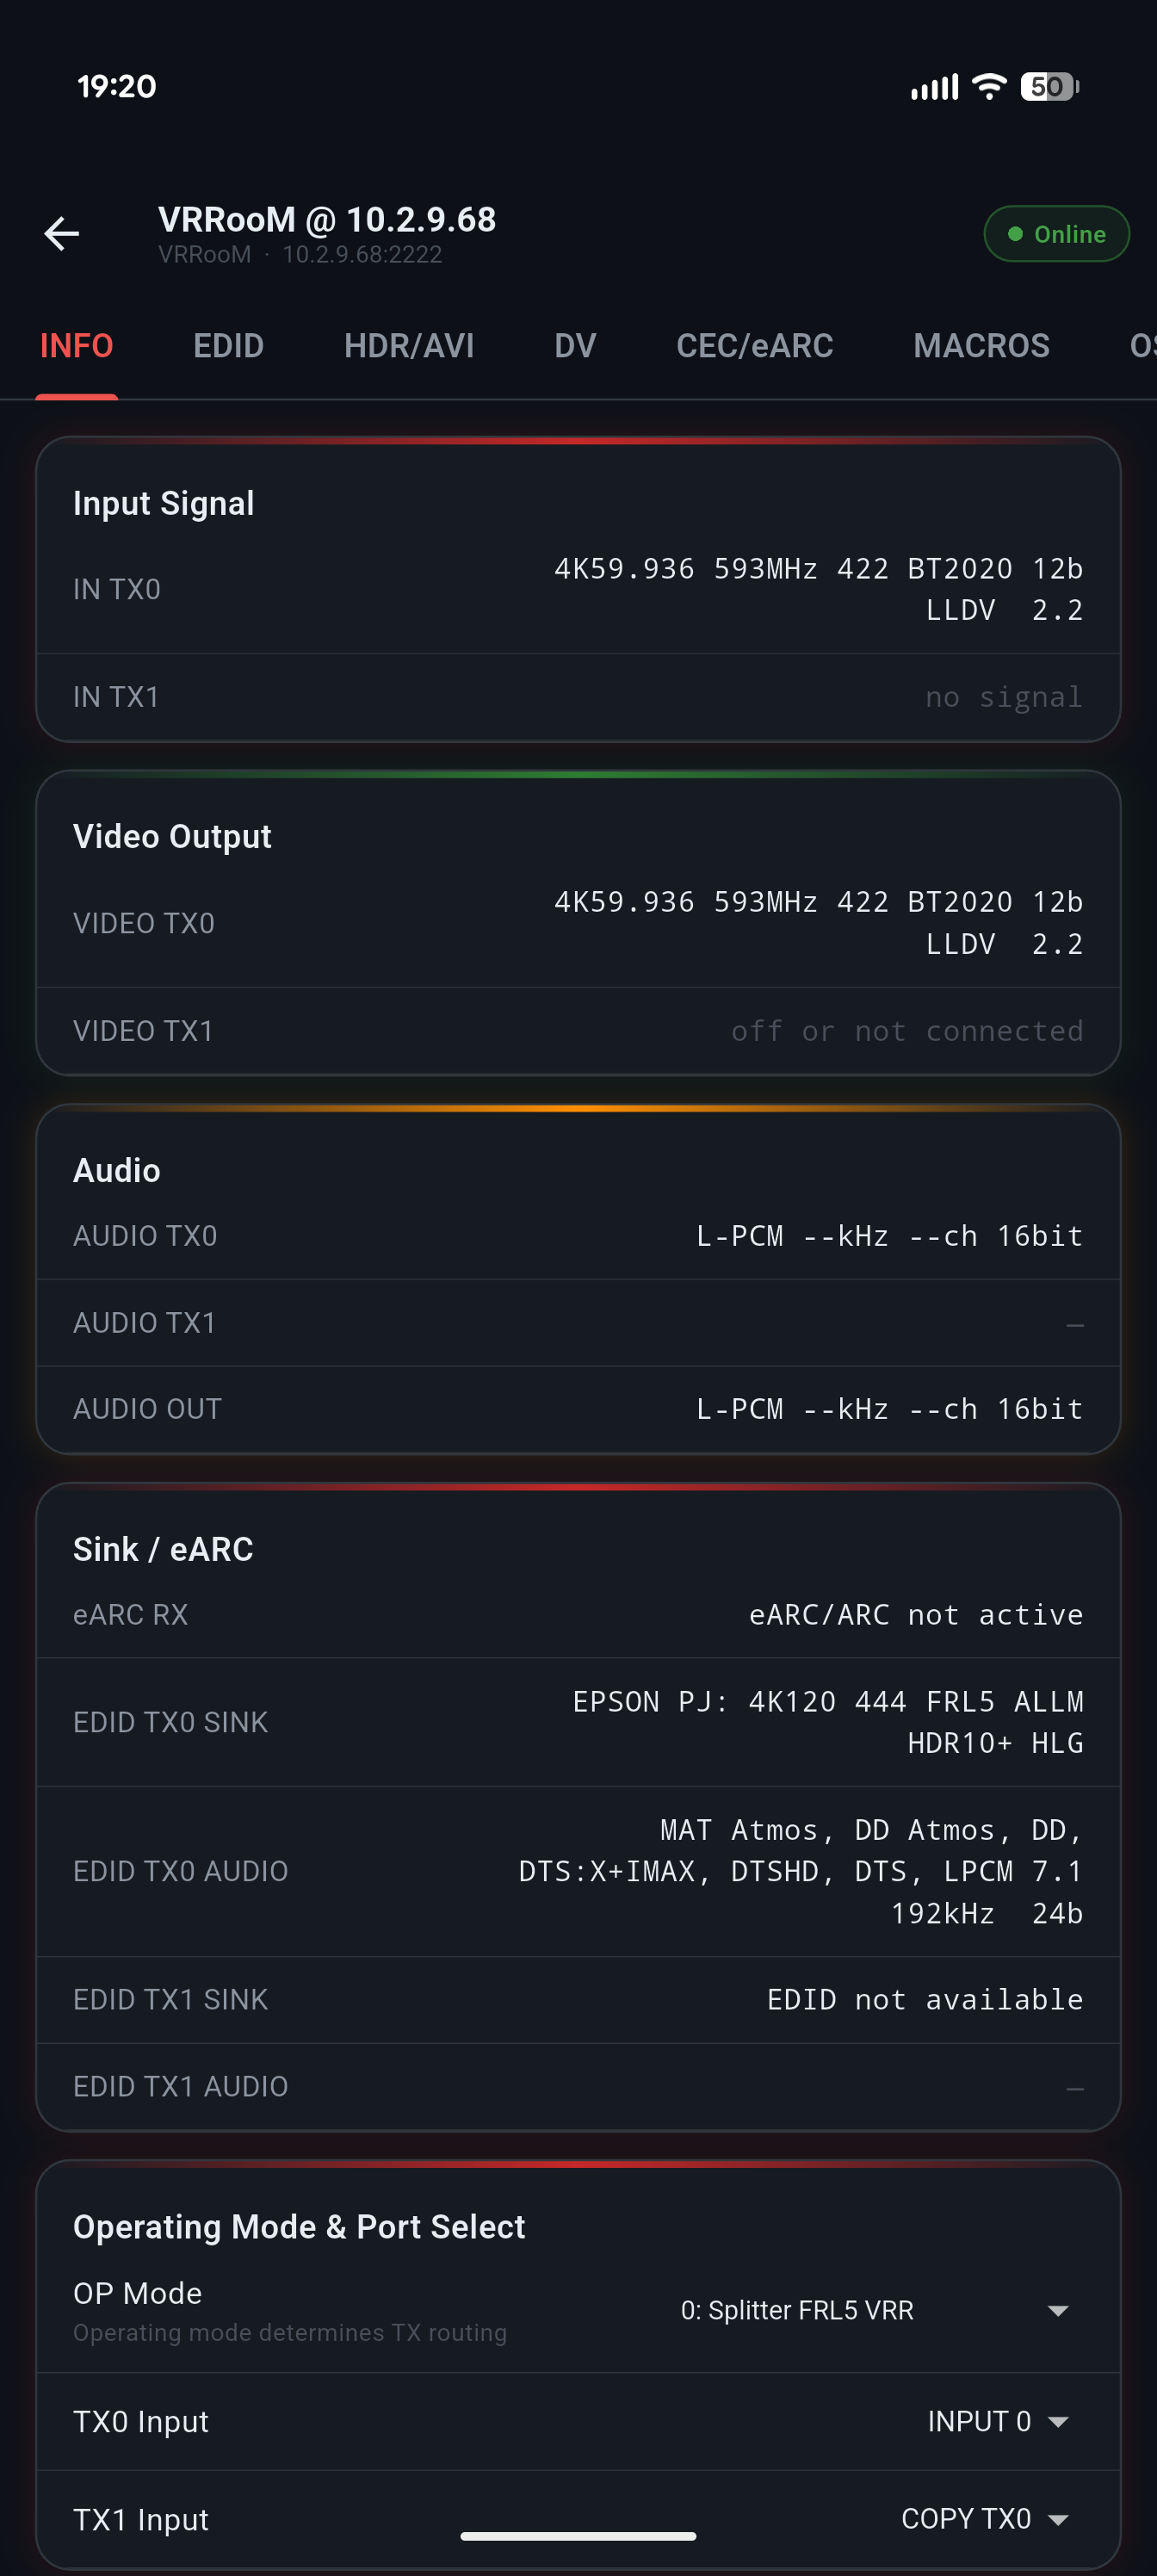Tap the back arrow icon
Screen dimensions: 1157x2576
click(x=62, y=234)
